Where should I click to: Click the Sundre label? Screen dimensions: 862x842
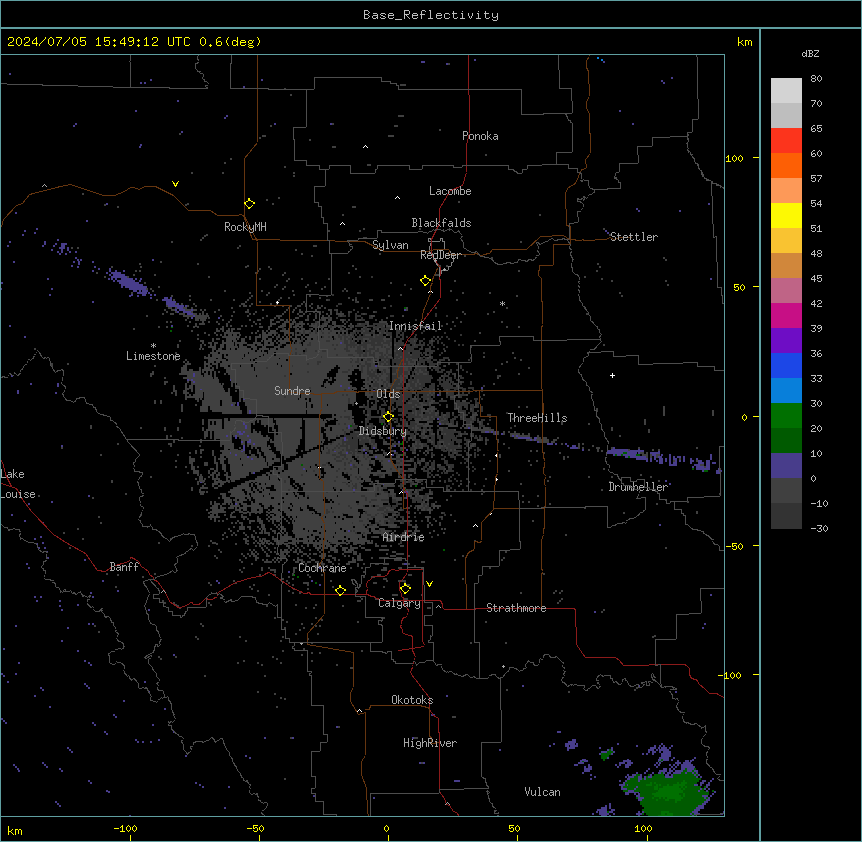click(x=292, y=391)
